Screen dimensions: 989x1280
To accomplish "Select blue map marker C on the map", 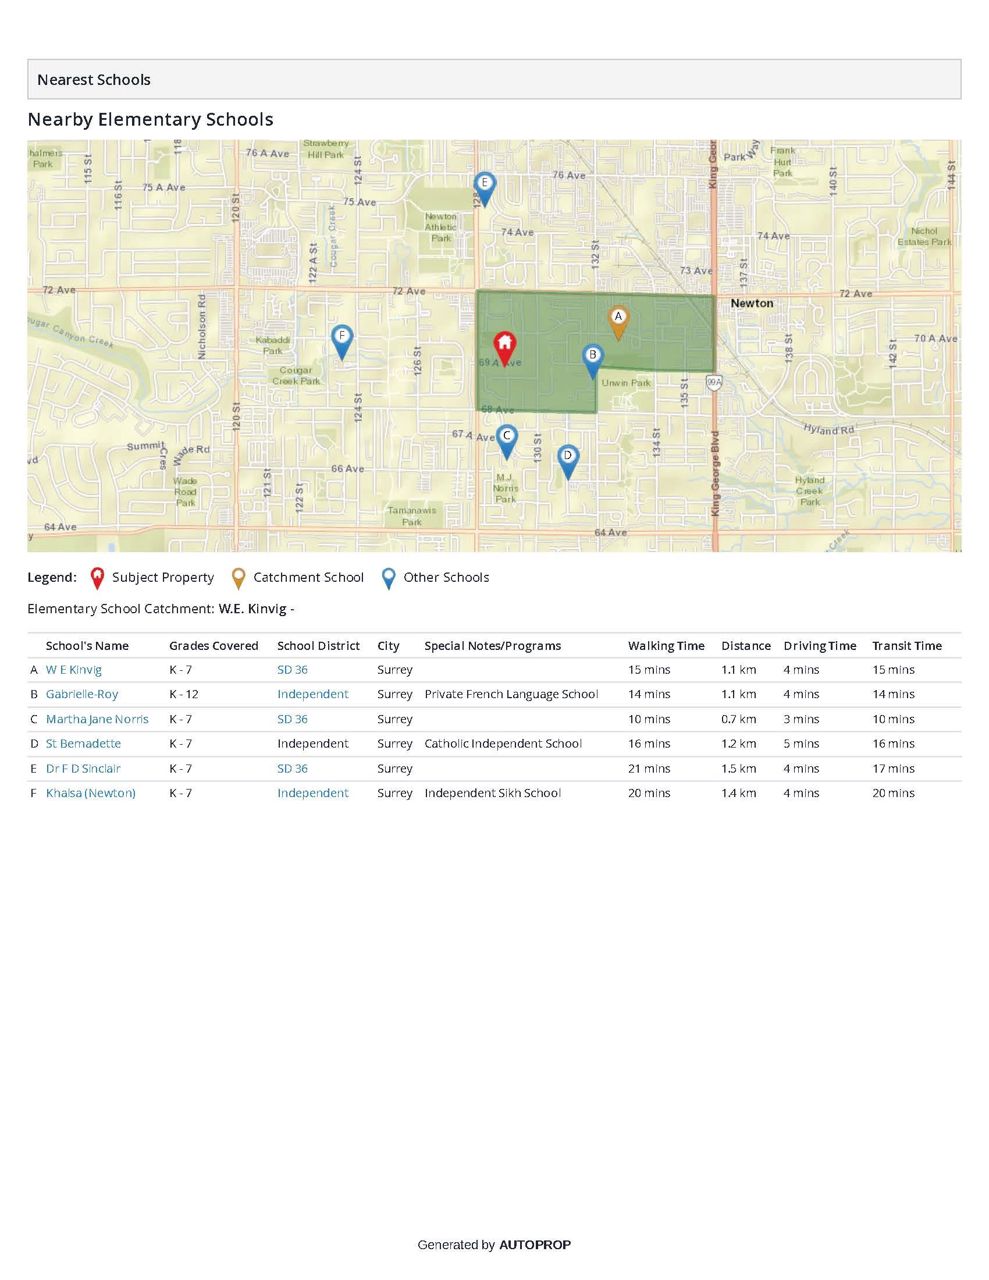I will click(x=507, y=438).
